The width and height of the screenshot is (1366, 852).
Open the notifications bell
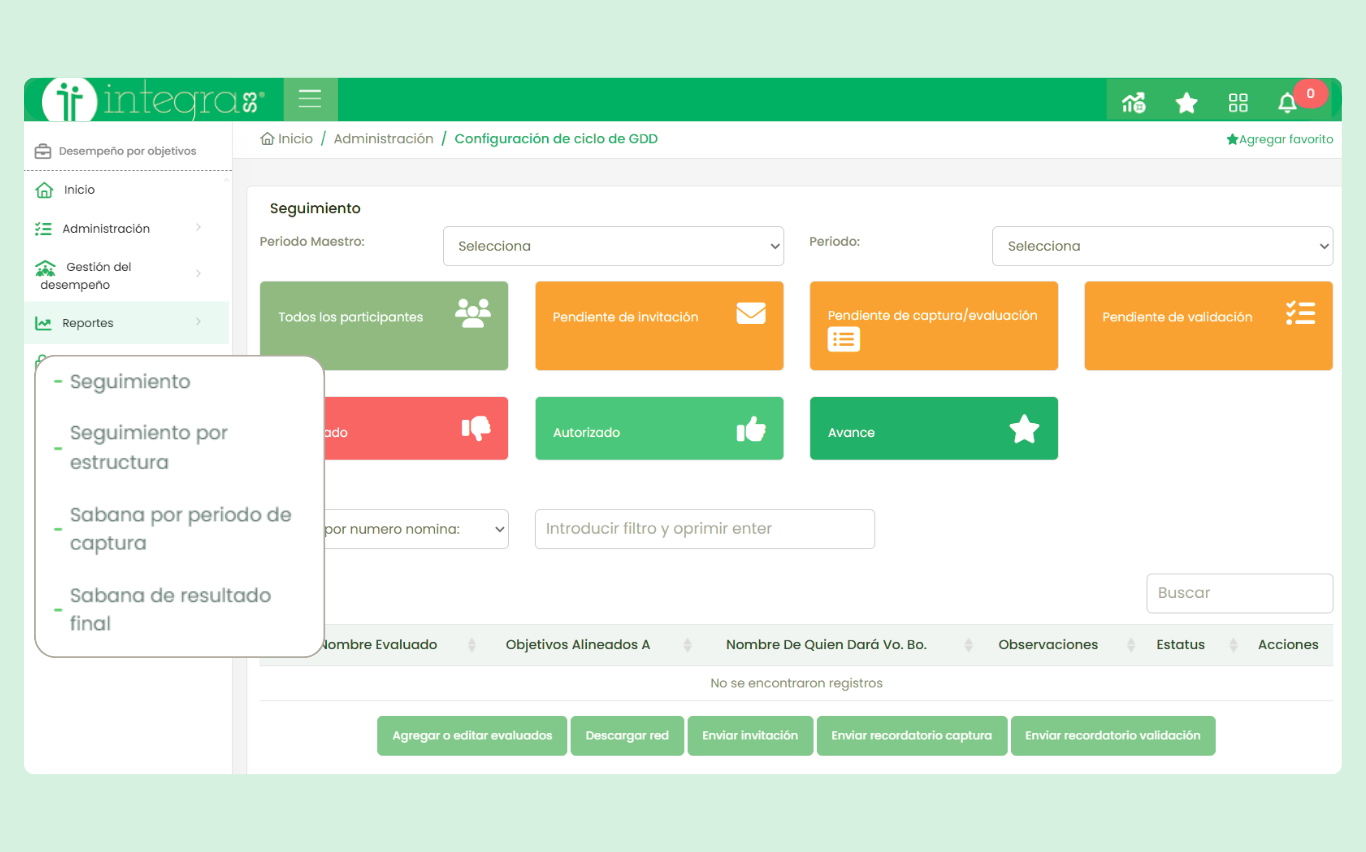click(1287, 102)
